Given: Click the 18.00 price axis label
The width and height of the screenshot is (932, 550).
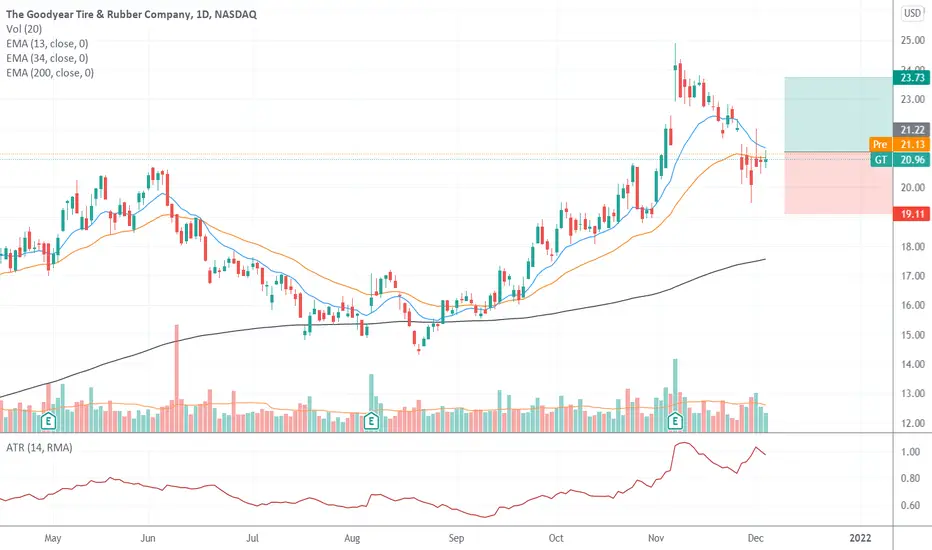Looking at the screenshot, I should (x=912, y=246).
